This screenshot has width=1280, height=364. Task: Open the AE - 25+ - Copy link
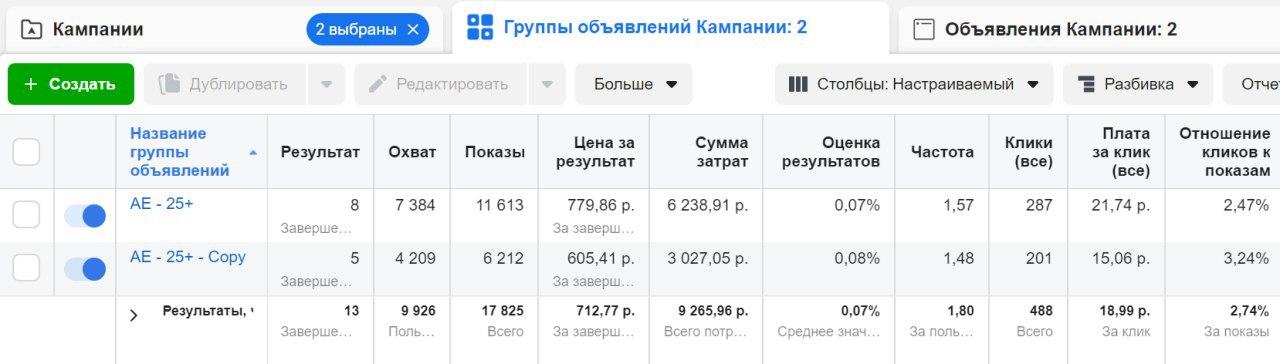coord(188,257)
